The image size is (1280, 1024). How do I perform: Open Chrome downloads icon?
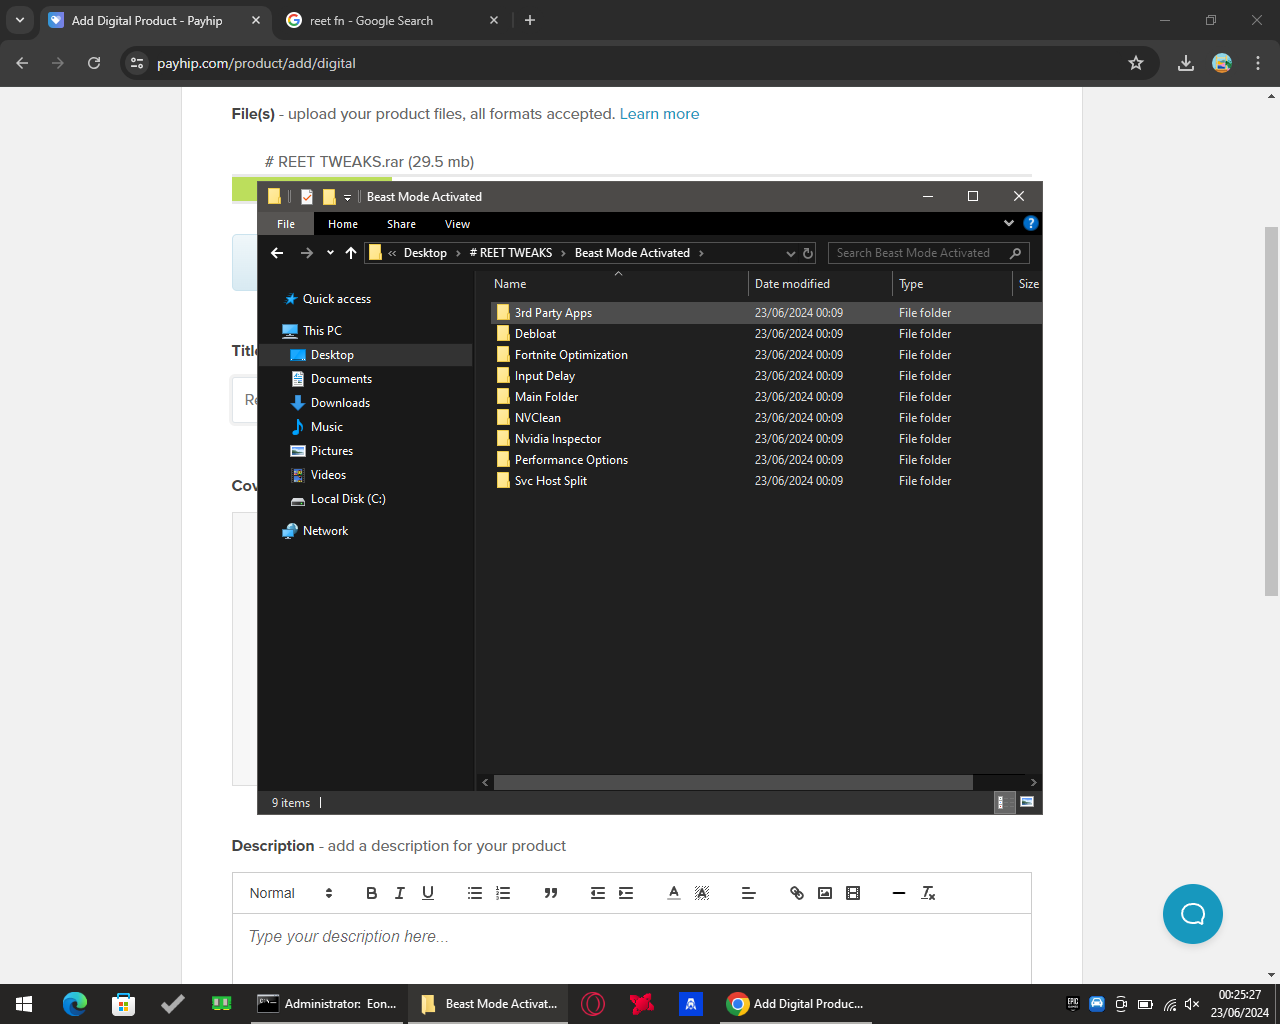pos(1186,63)
